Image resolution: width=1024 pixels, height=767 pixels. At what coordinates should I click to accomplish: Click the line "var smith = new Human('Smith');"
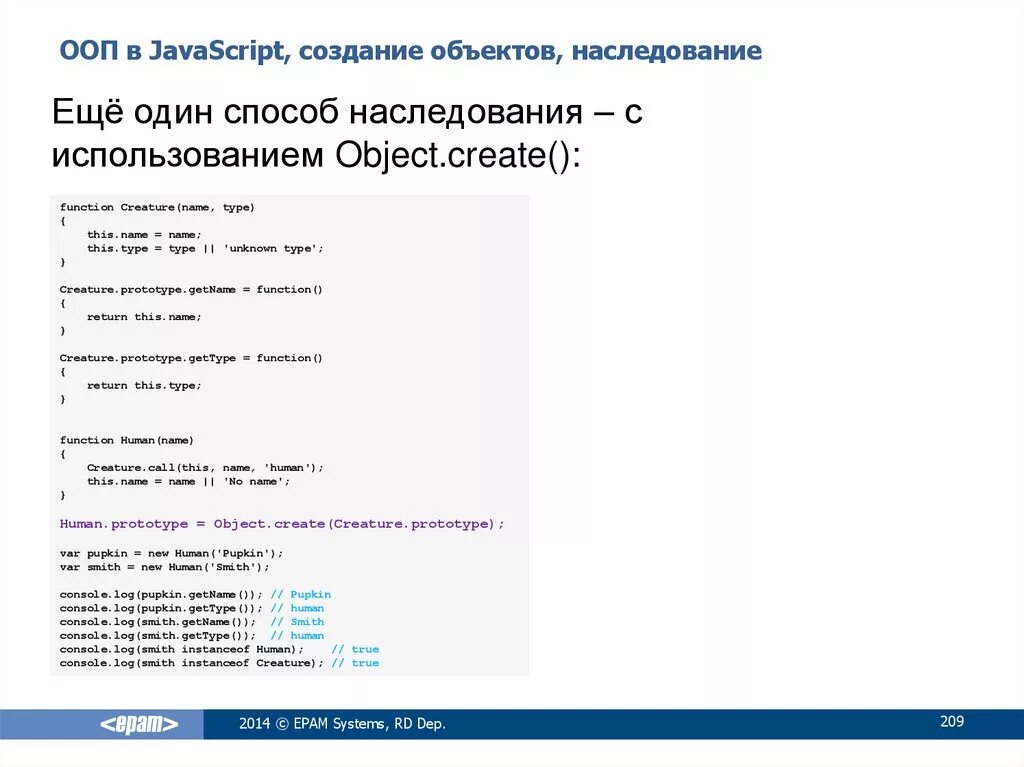pos(165,567)
